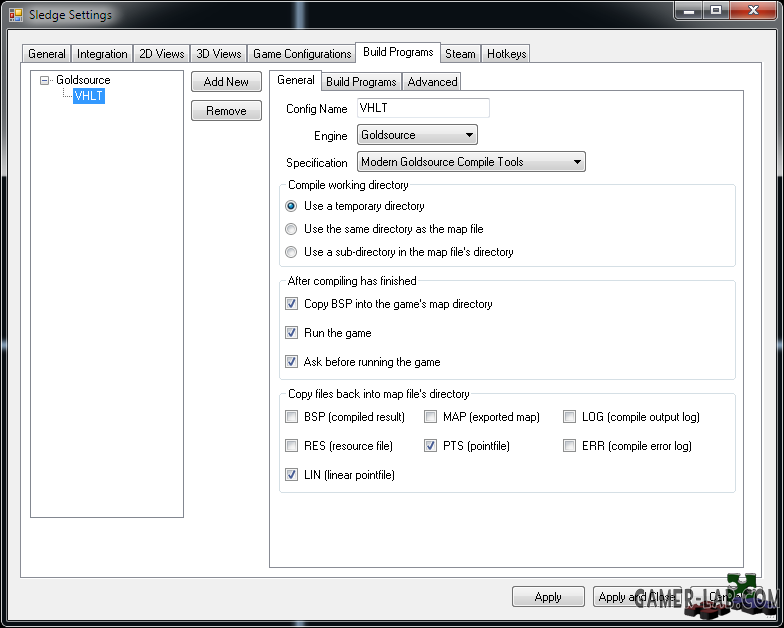Open the Specification dropdown
The width and height of the screenshot is (784, 628).
(x=471, y=162)
